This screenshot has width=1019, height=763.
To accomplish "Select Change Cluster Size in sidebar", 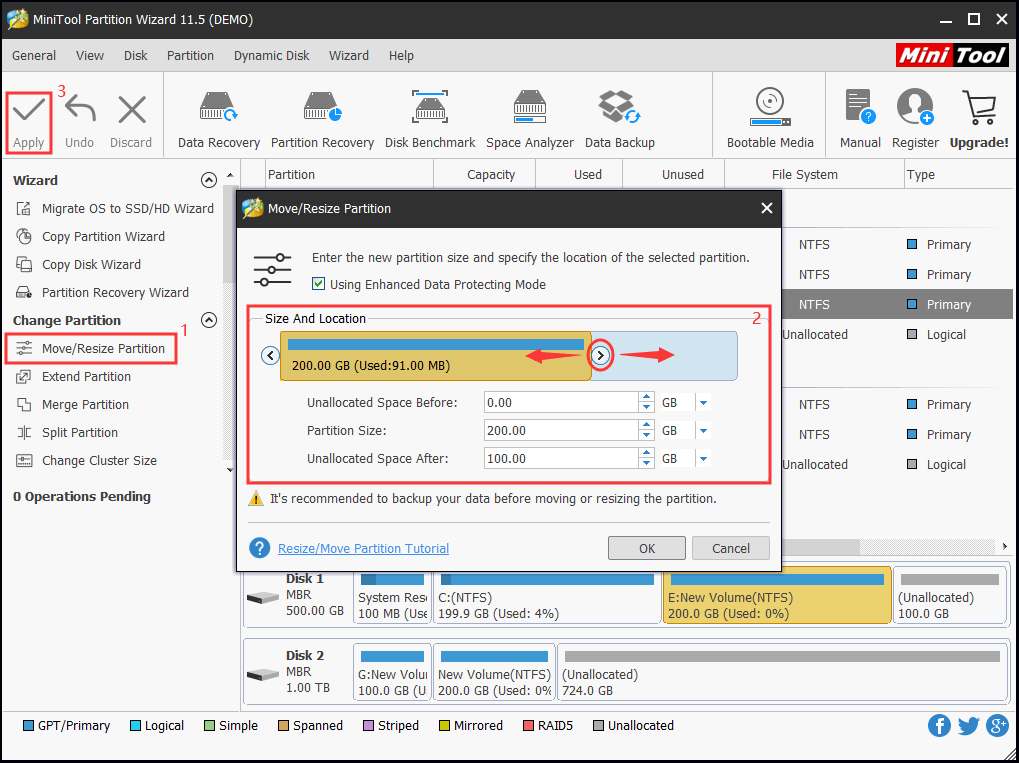I will tap(86, 460).
